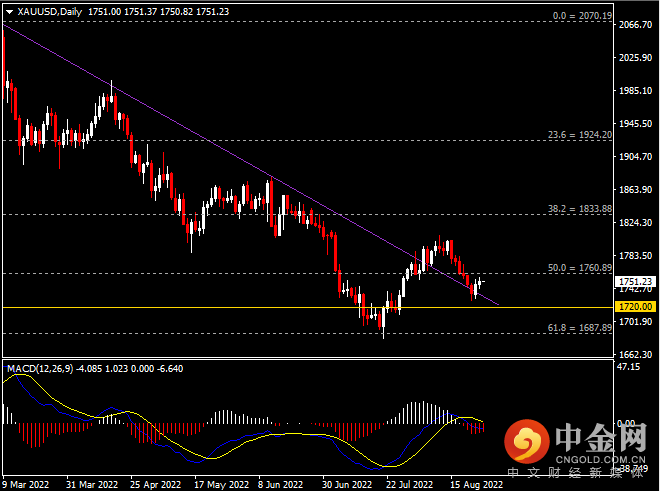Click price scale value 1824.30
661x491 pixels.
(635, 223)
